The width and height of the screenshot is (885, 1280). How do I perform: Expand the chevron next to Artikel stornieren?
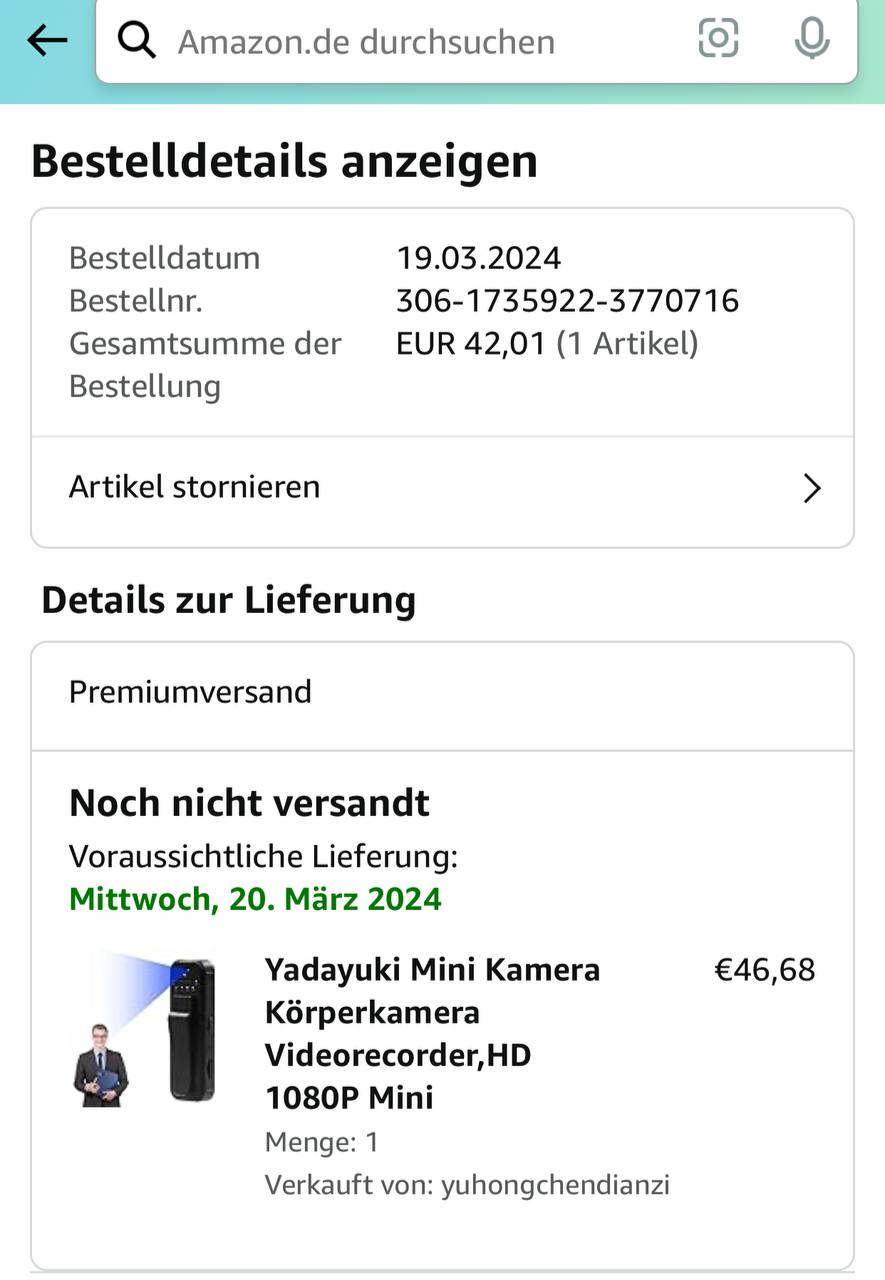point(812,488)
